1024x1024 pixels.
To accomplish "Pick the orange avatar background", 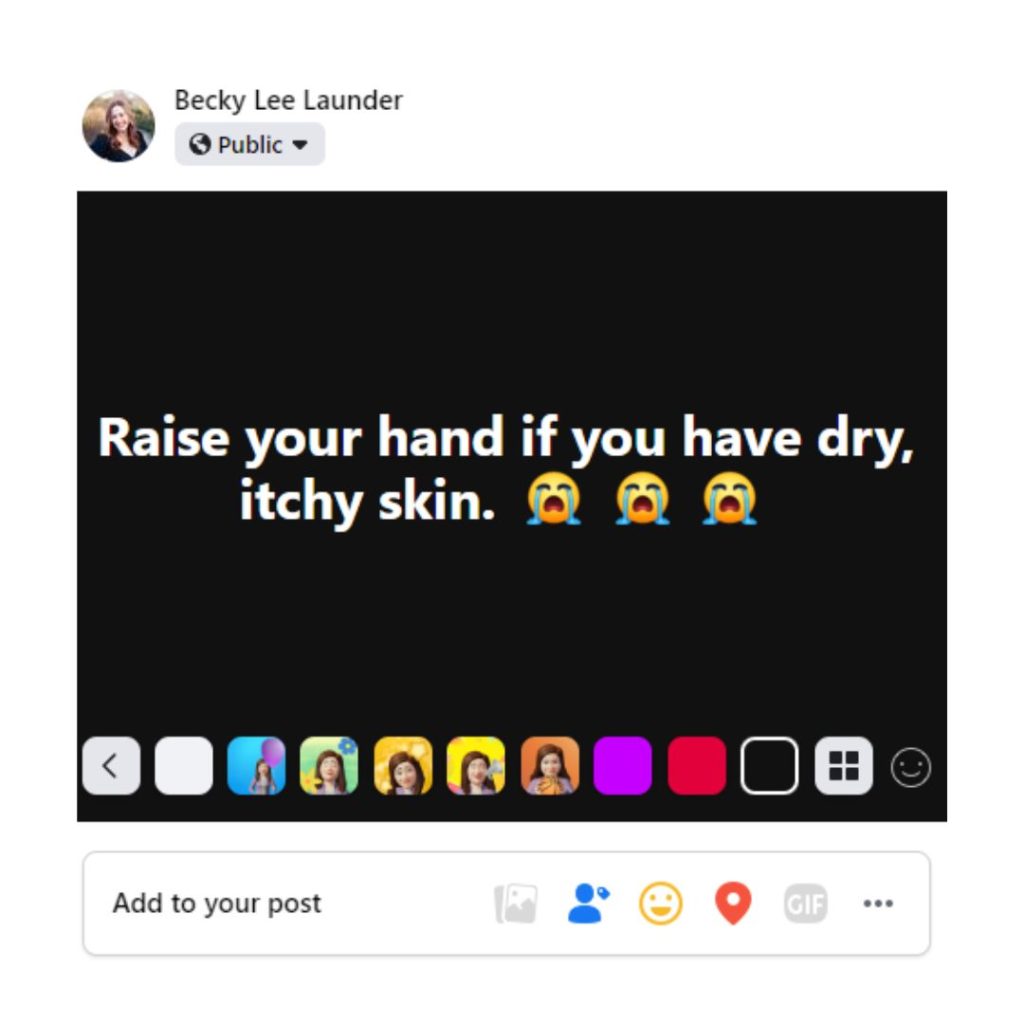I will (x=550, y=766).
